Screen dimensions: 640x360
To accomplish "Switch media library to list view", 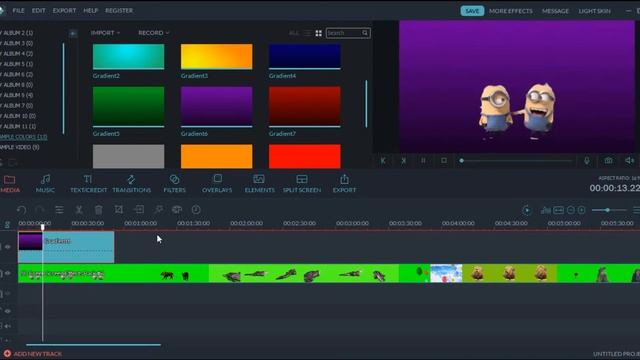I will (x=307, y=33).
